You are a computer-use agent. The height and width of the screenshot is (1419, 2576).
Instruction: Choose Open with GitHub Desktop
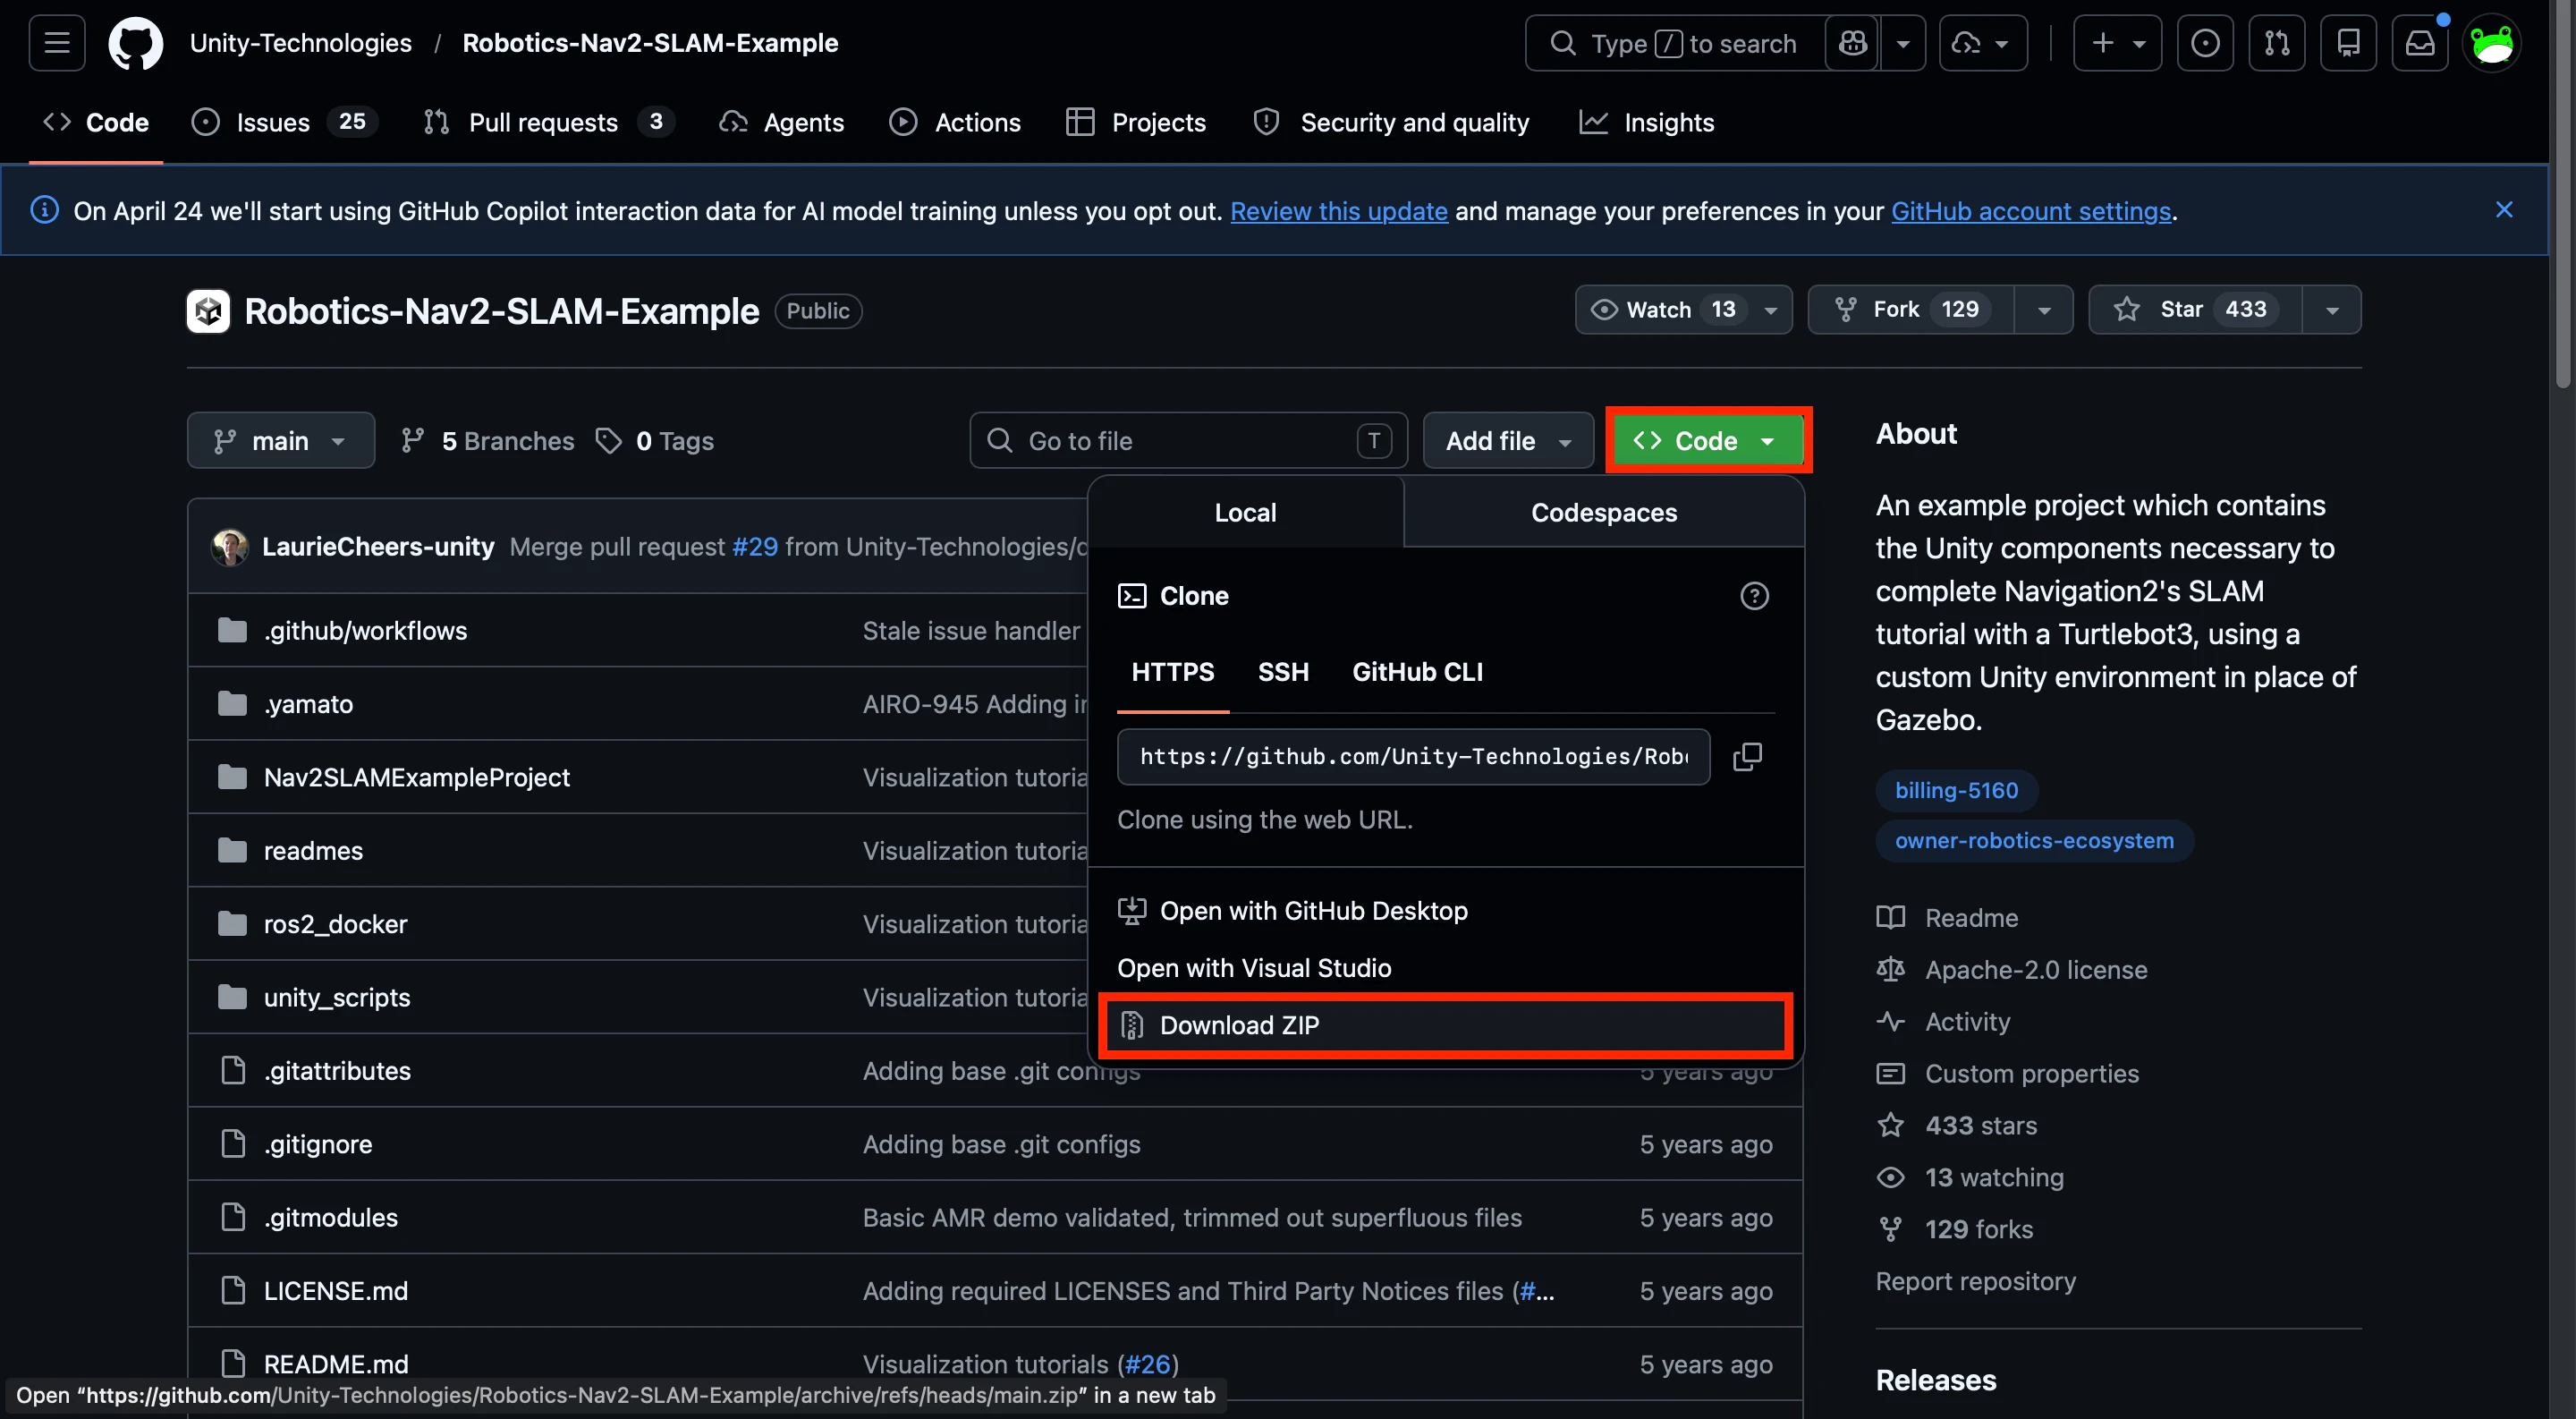1445,911
